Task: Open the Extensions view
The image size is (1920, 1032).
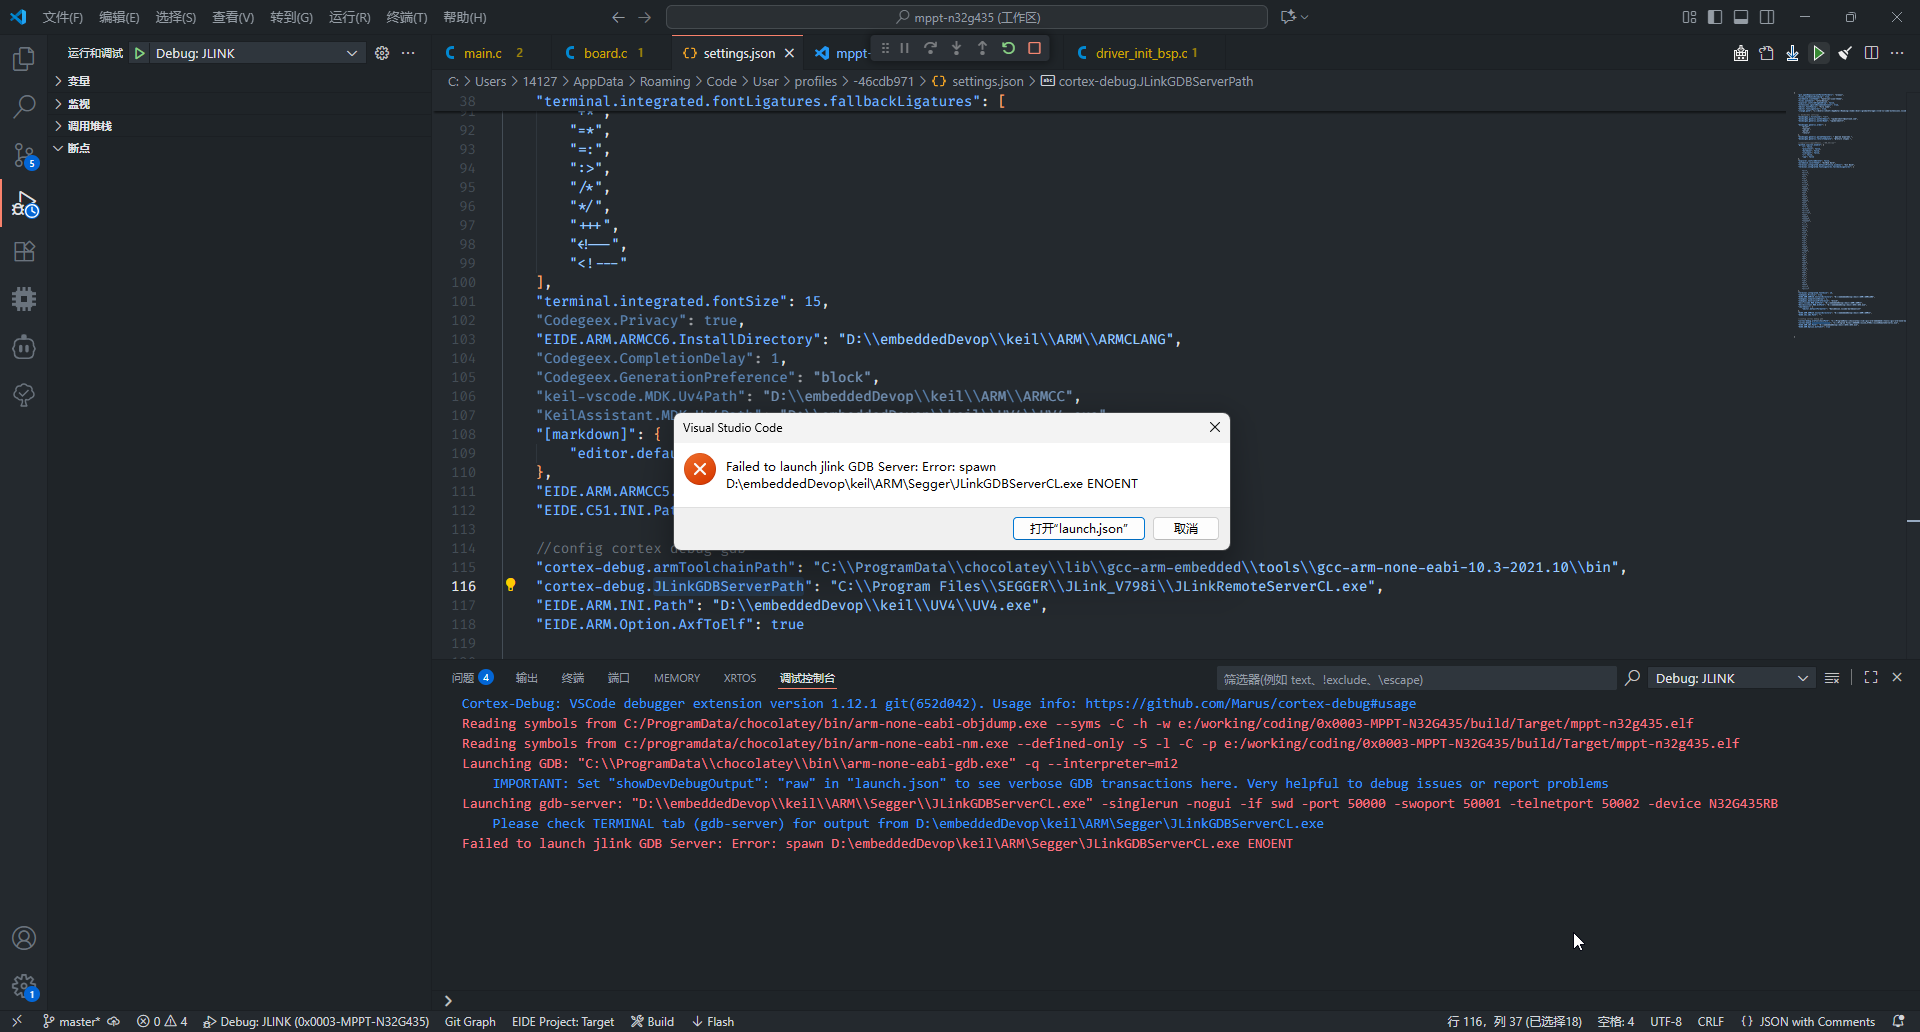Action: pos(24,252)
